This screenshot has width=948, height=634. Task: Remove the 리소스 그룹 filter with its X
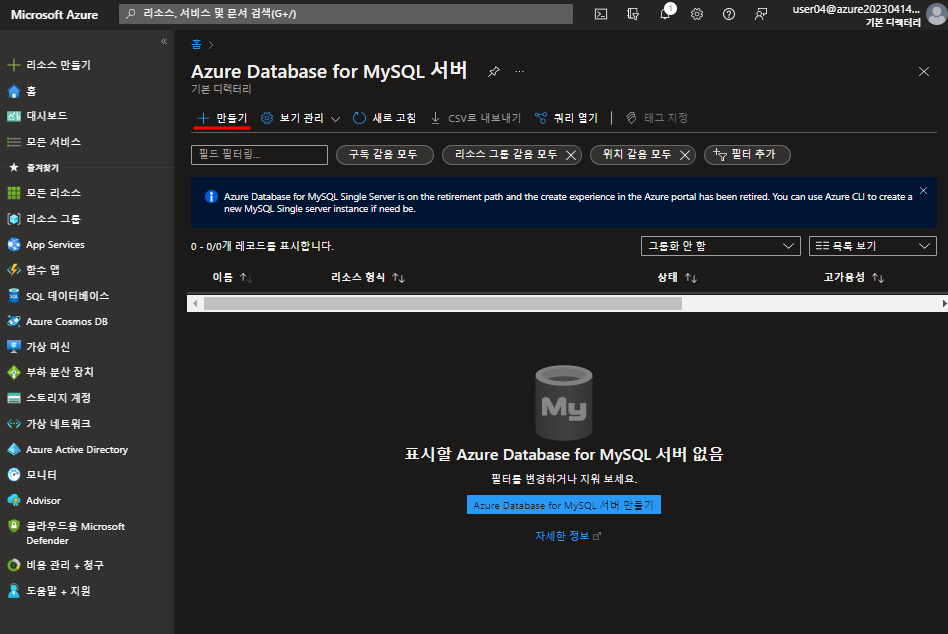571,155
